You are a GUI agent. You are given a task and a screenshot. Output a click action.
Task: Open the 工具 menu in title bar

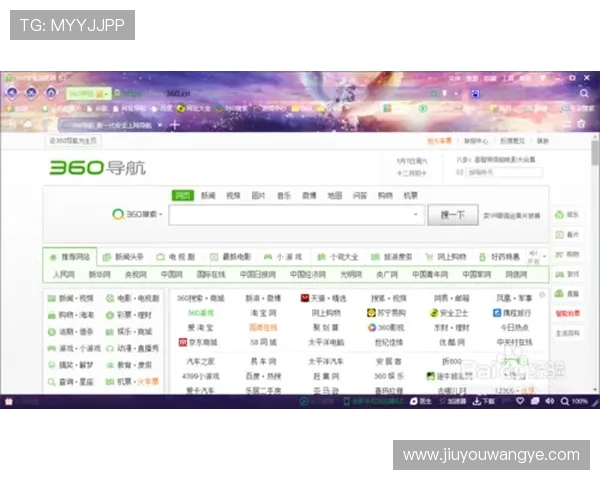point(508,78)
